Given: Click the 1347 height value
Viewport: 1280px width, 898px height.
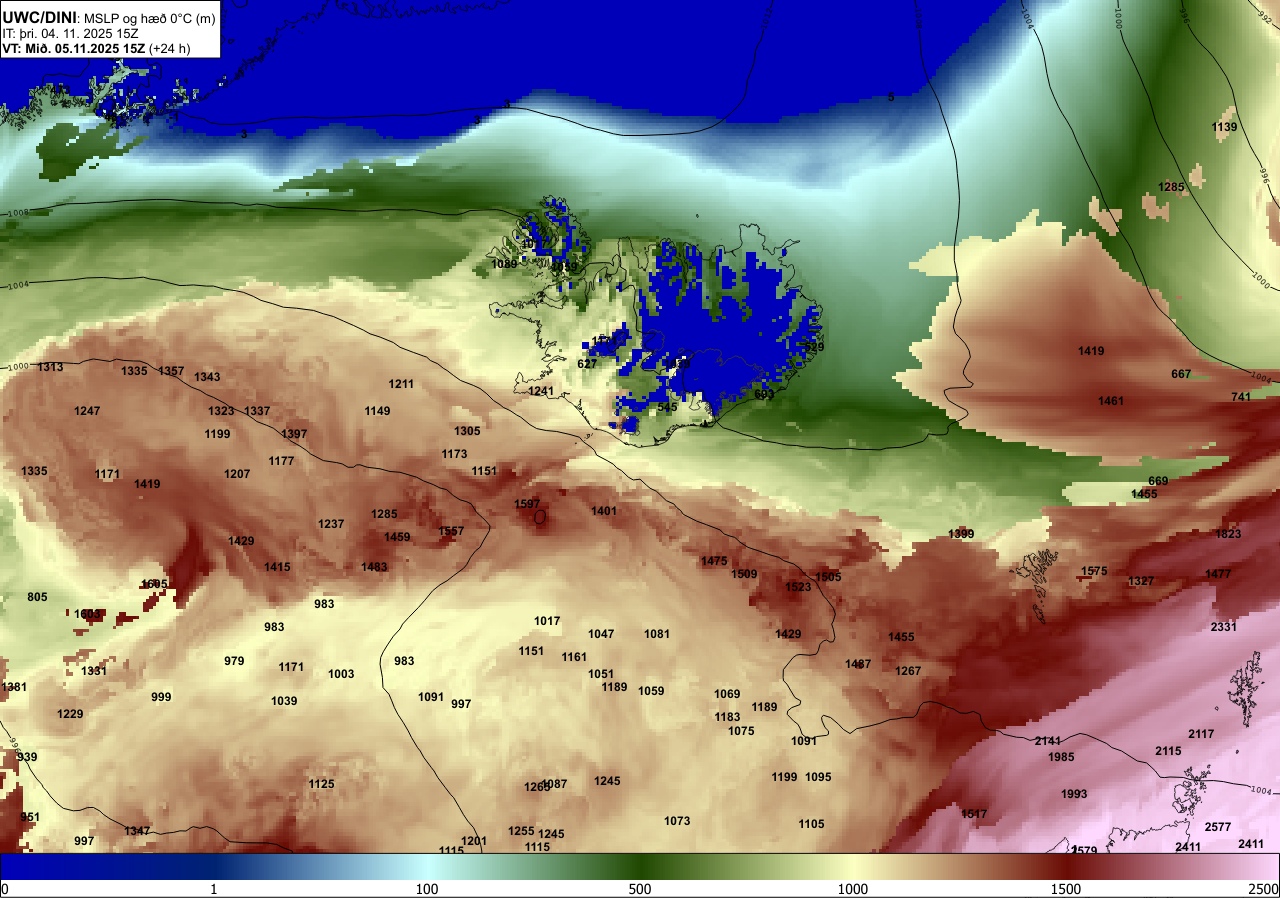Looking at the screenshot, I should (x=137, y=831).
